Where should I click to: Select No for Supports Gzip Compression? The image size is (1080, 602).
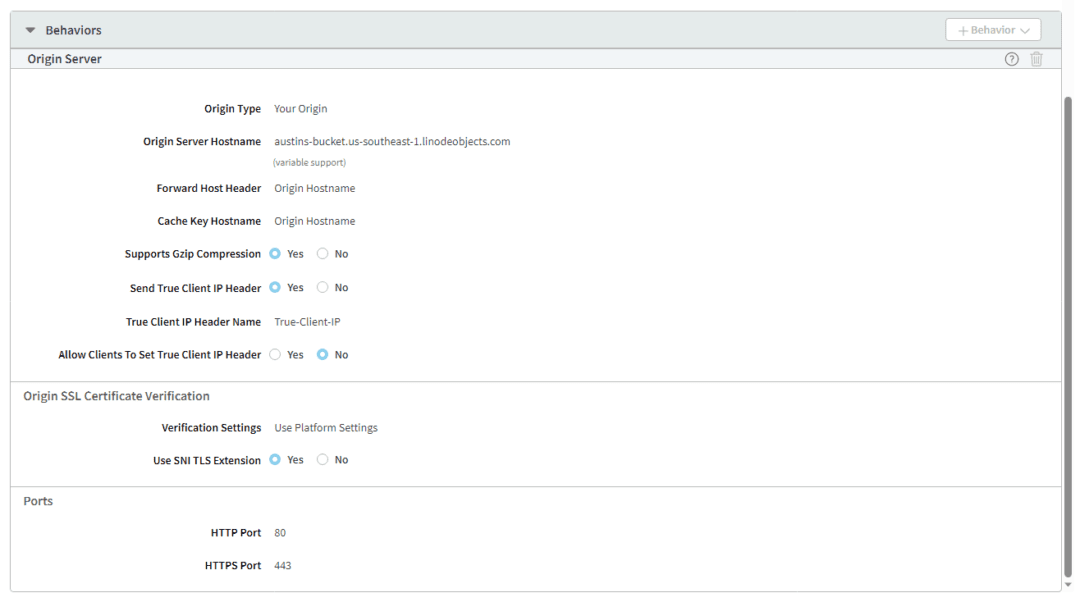coord(322,254)
